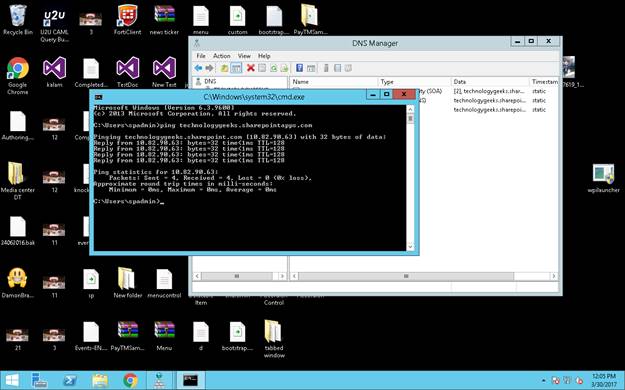Click the New Server toolbar icon

pos(326,68)
